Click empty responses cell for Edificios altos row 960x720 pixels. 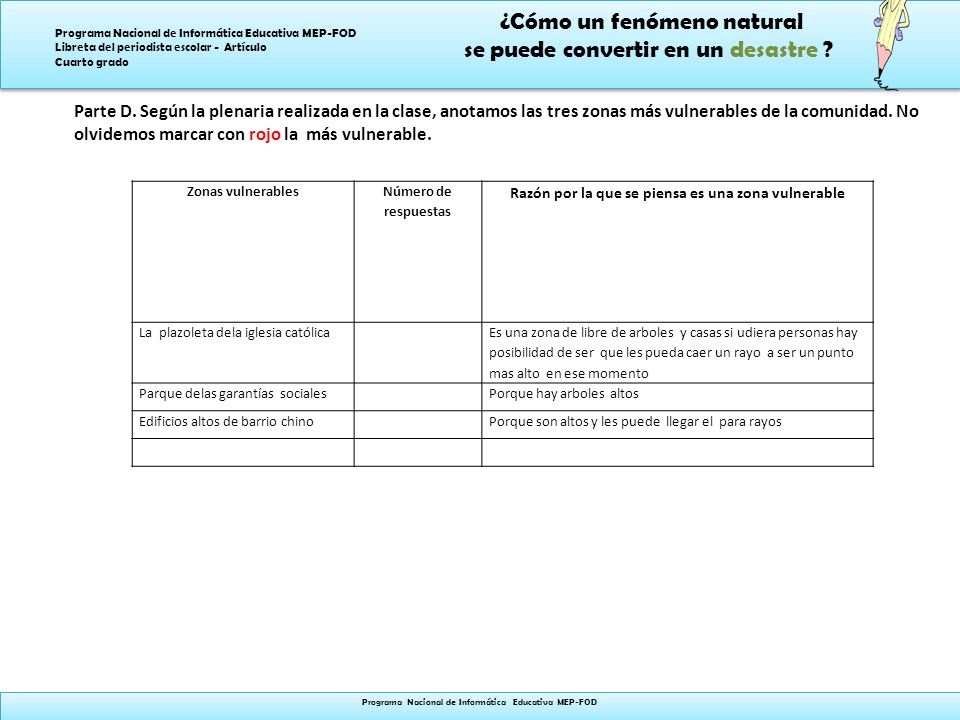(418, 424)
